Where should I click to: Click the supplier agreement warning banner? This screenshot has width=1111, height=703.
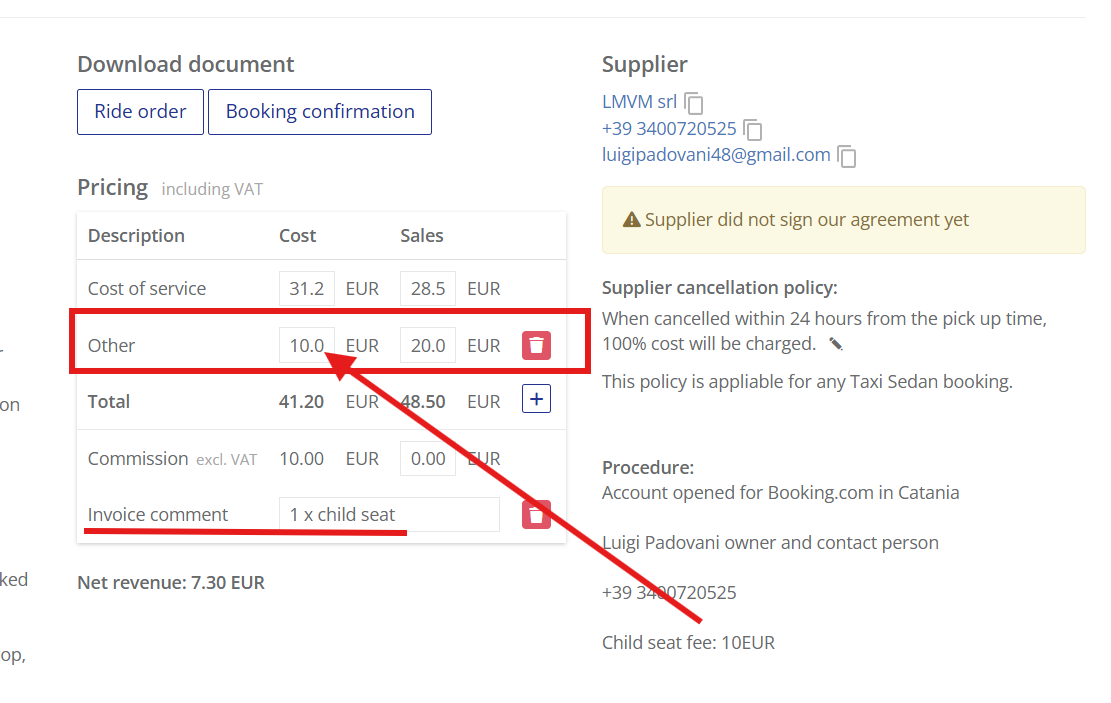tap(843, 220)
